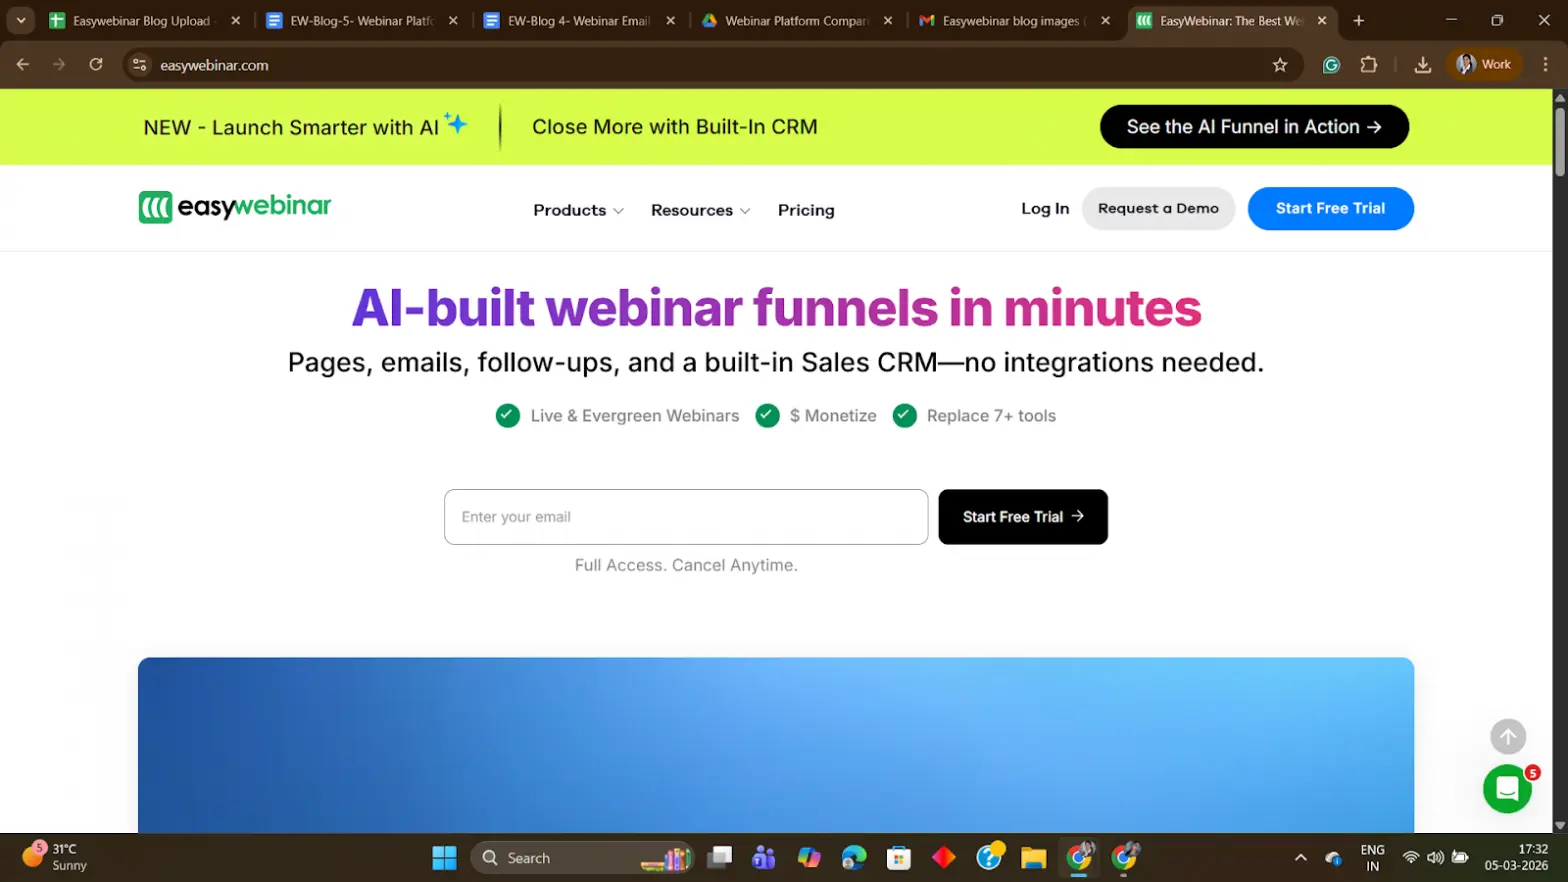1568x882 pixels.
Task: Close the Gmail Easywebinar blog images tab
Action: click(1105, 20)
